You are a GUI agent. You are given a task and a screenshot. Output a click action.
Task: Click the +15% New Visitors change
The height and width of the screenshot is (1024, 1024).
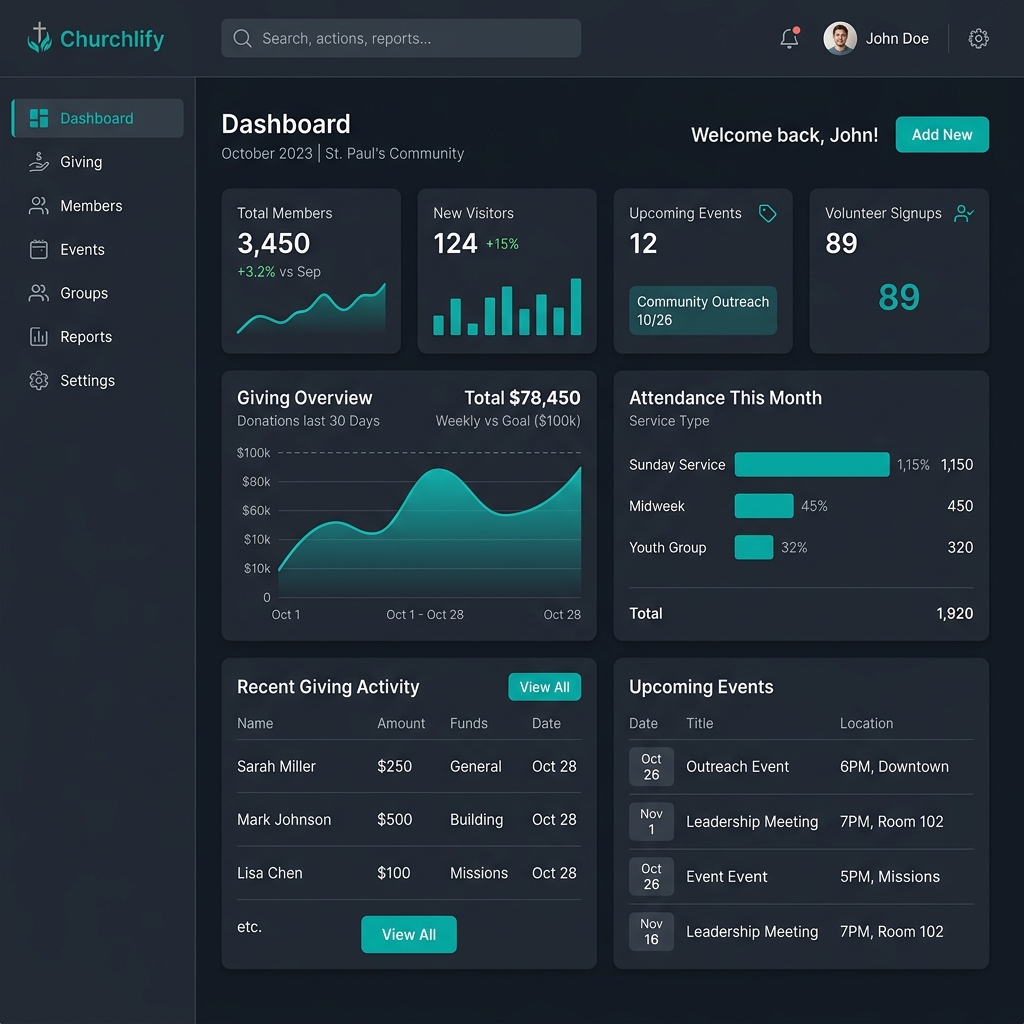click(x=502, y=244)
